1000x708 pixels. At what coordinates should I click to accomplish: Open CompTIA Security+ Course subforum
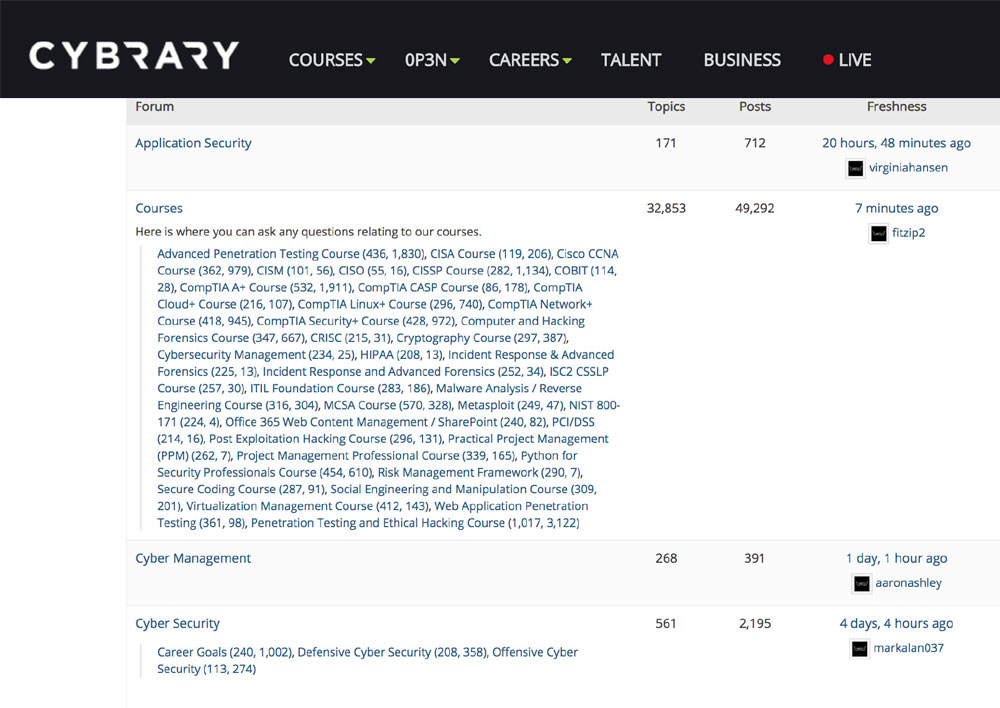point(356,321)
